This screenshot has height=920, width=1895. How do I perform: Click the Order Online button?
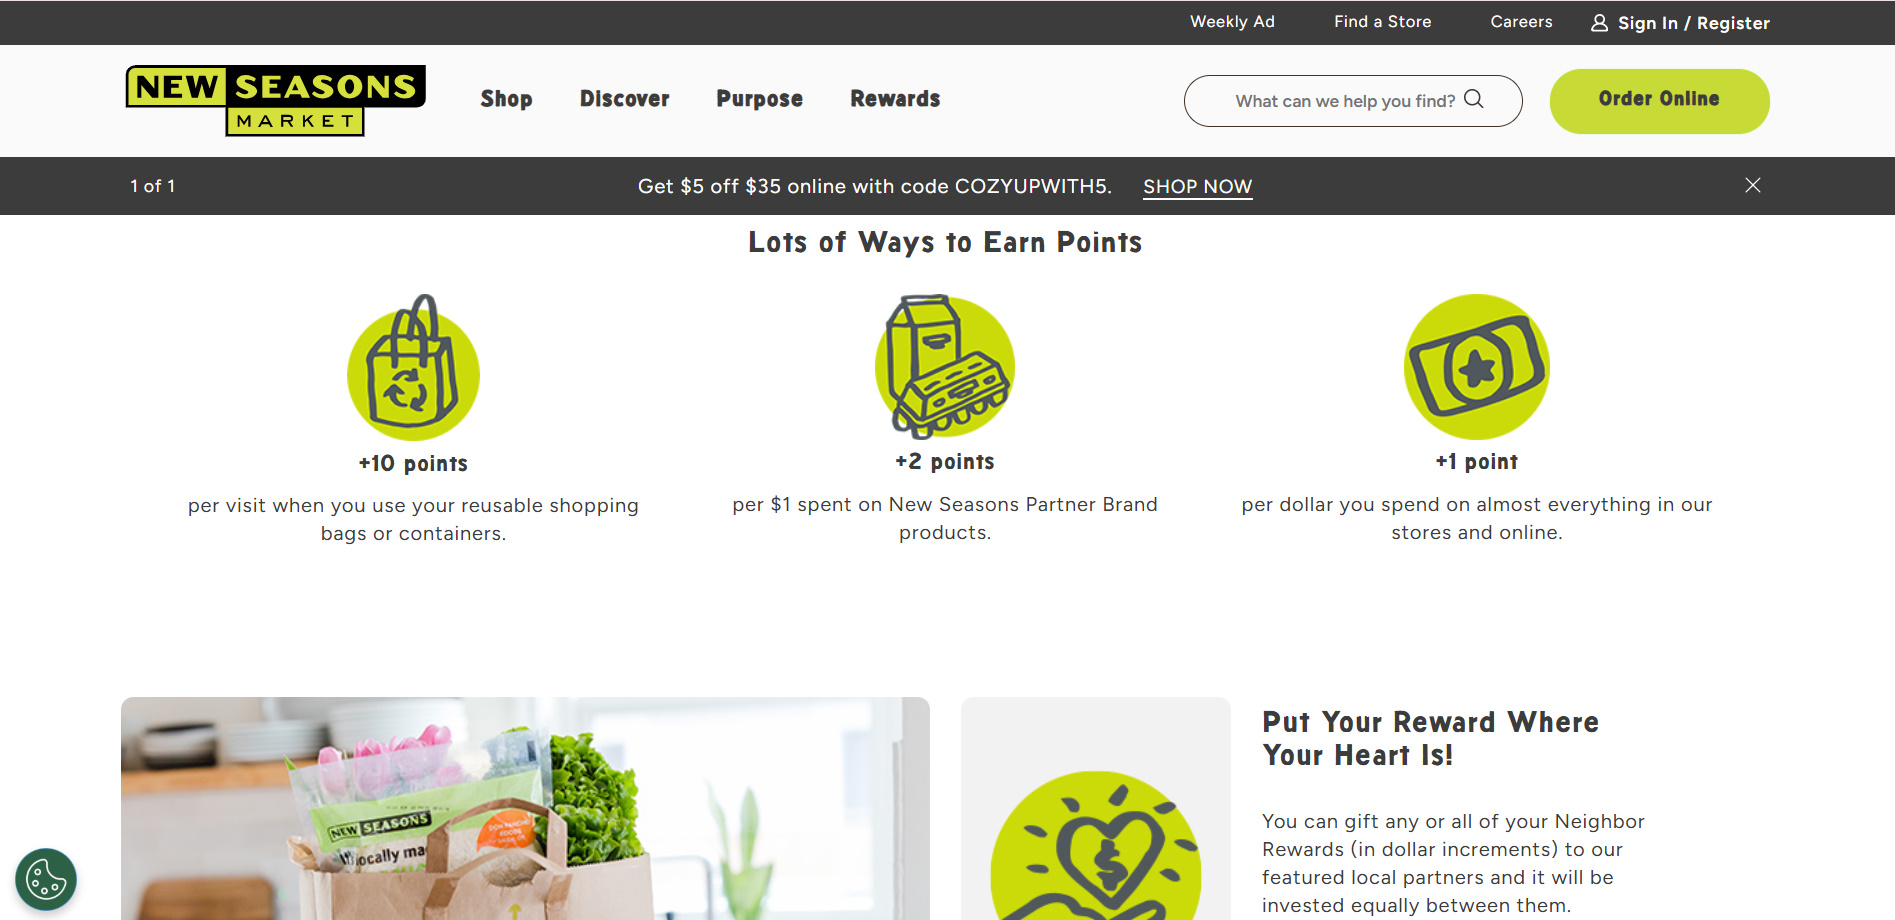coord(1659,101)
